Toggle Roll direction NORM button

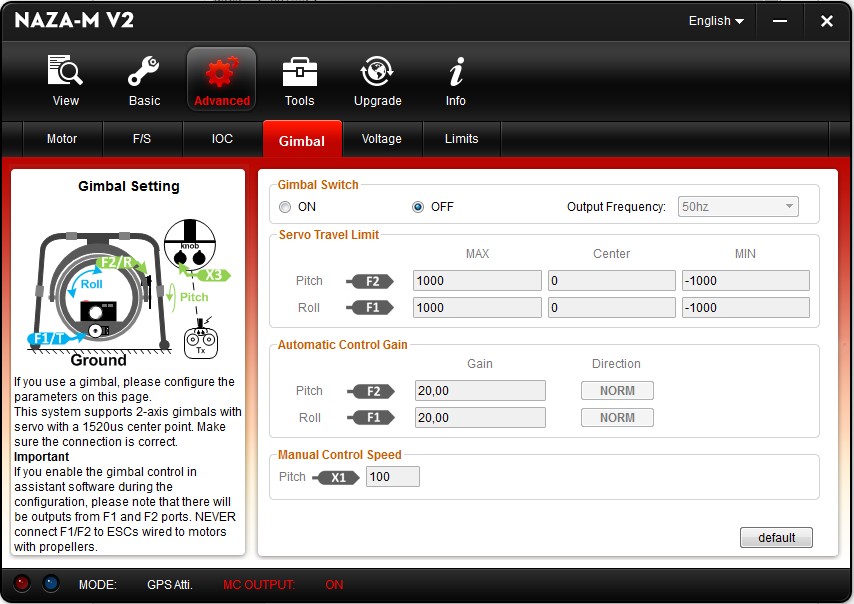tap(617, 418)
